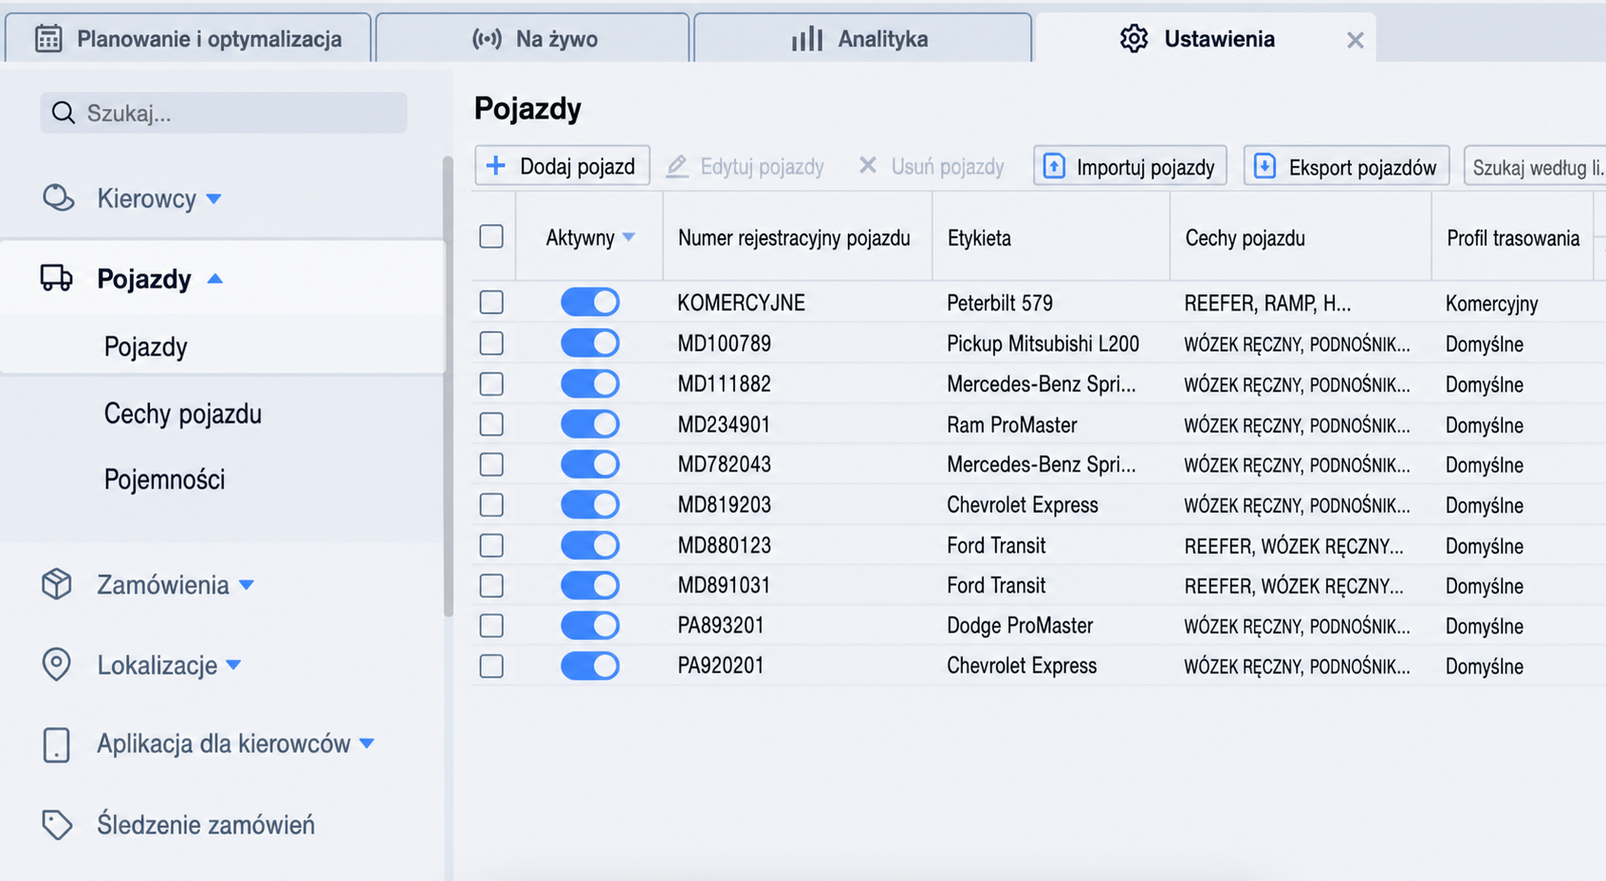Image resolution: width=1606 pixels, height=881 pixels.
Task: Click the map pin icon beside Lokalizacje
Action: pyautogui.click(x=56, y=664)
